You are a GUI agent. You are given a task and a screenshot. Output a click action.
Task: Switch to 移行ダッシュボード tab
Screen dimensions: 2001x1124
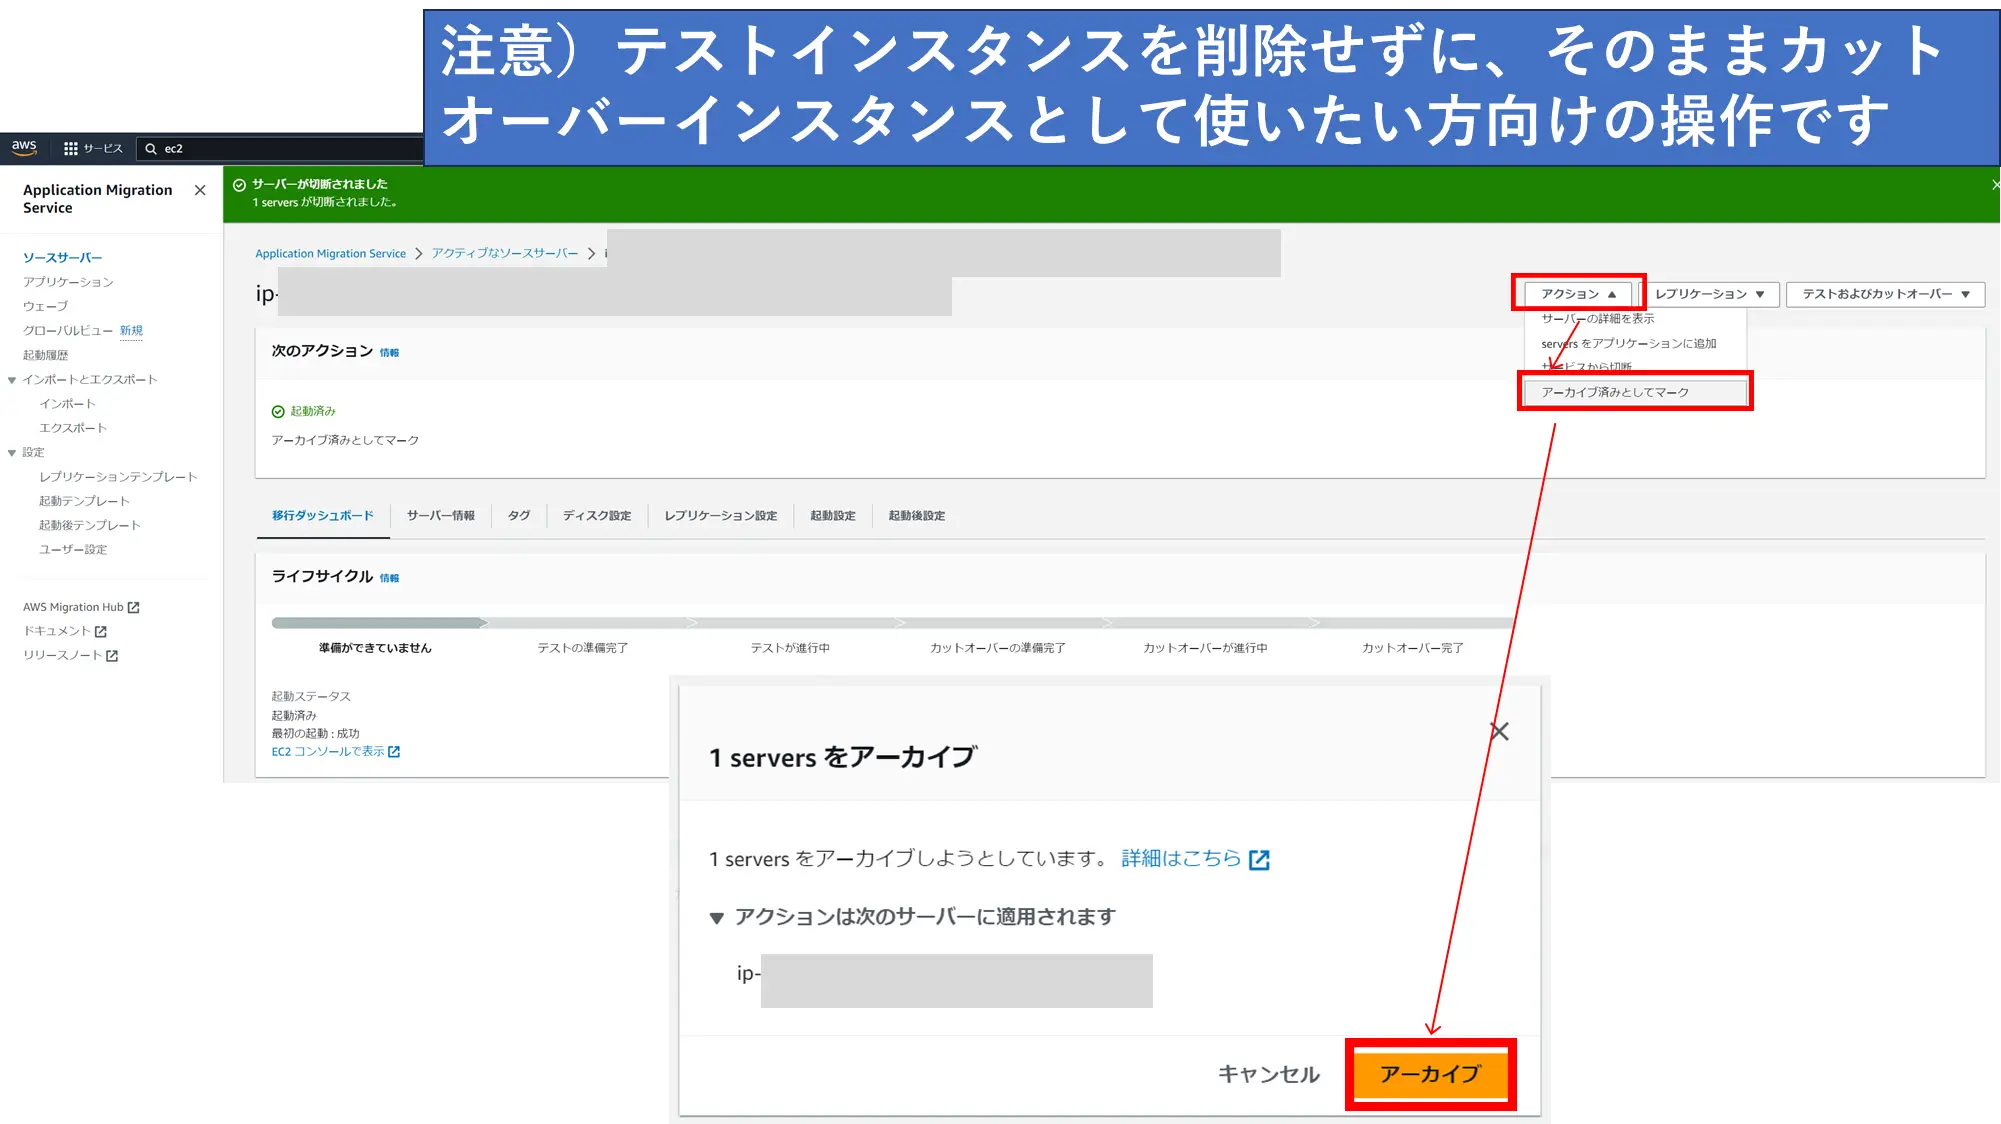pos(323,516)
